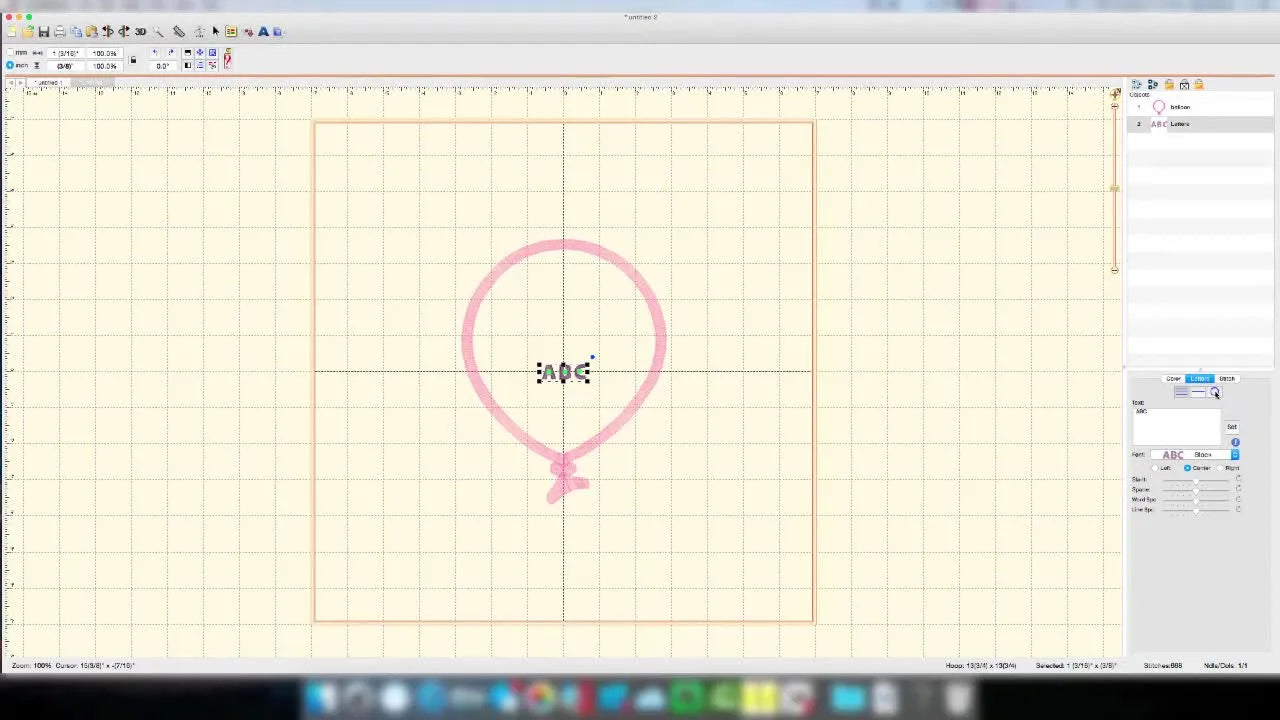Switch to the Stitch tab

tap(1227, 379)
